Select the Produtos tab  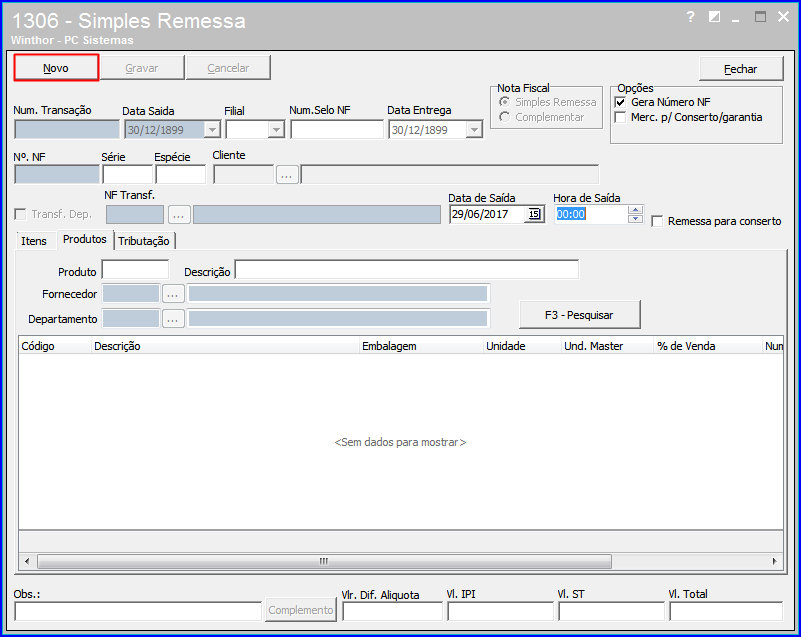pos(85,239)
